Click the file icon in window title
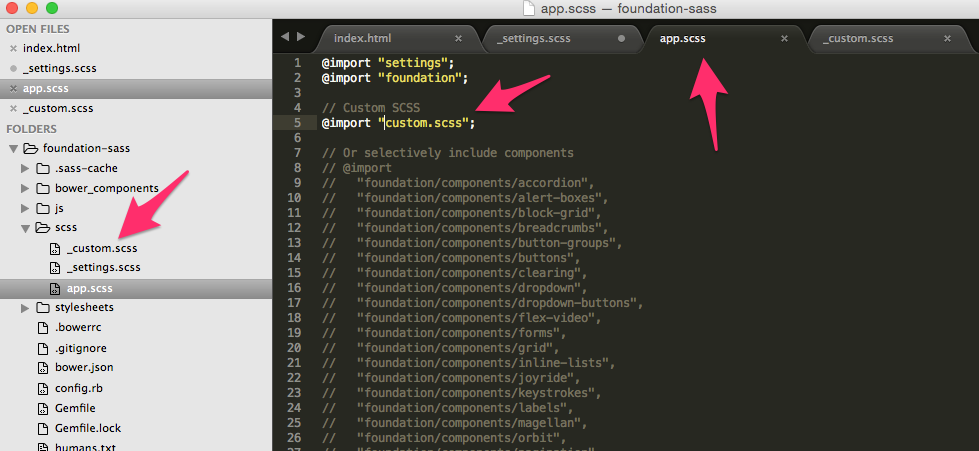 click(529, 8)
